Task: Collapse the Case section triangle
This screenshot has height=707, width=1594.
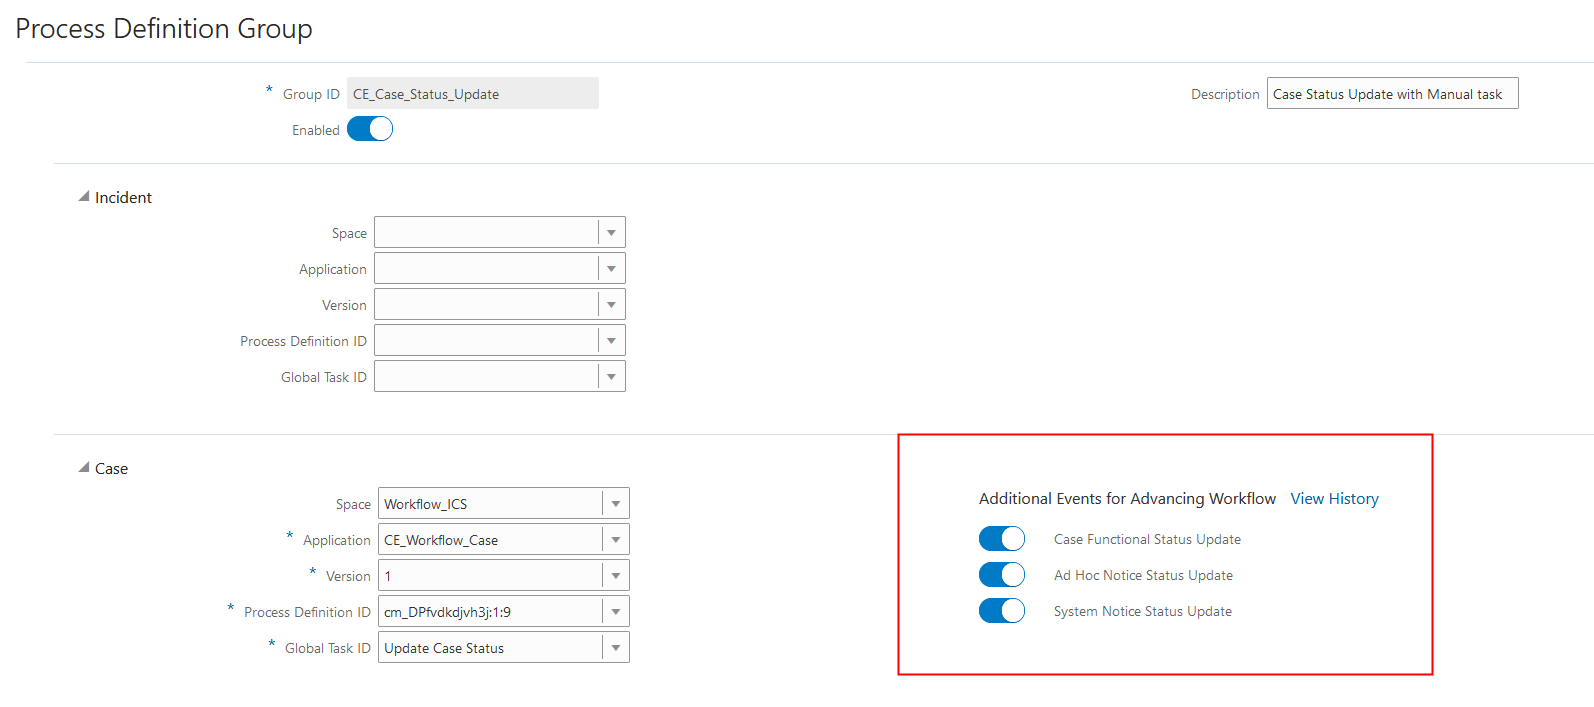Action: click(x=84, y=468)
